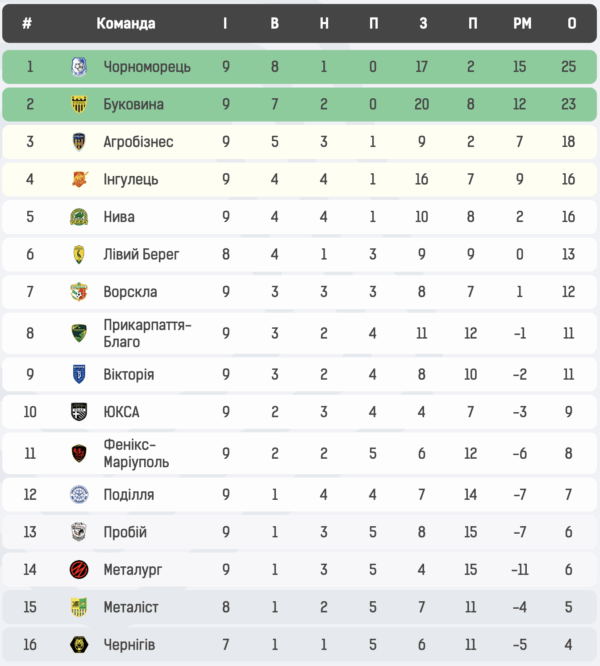Click the Чорноморець team logo
This screenshot has width=600, height=666.
coord(79,67)
